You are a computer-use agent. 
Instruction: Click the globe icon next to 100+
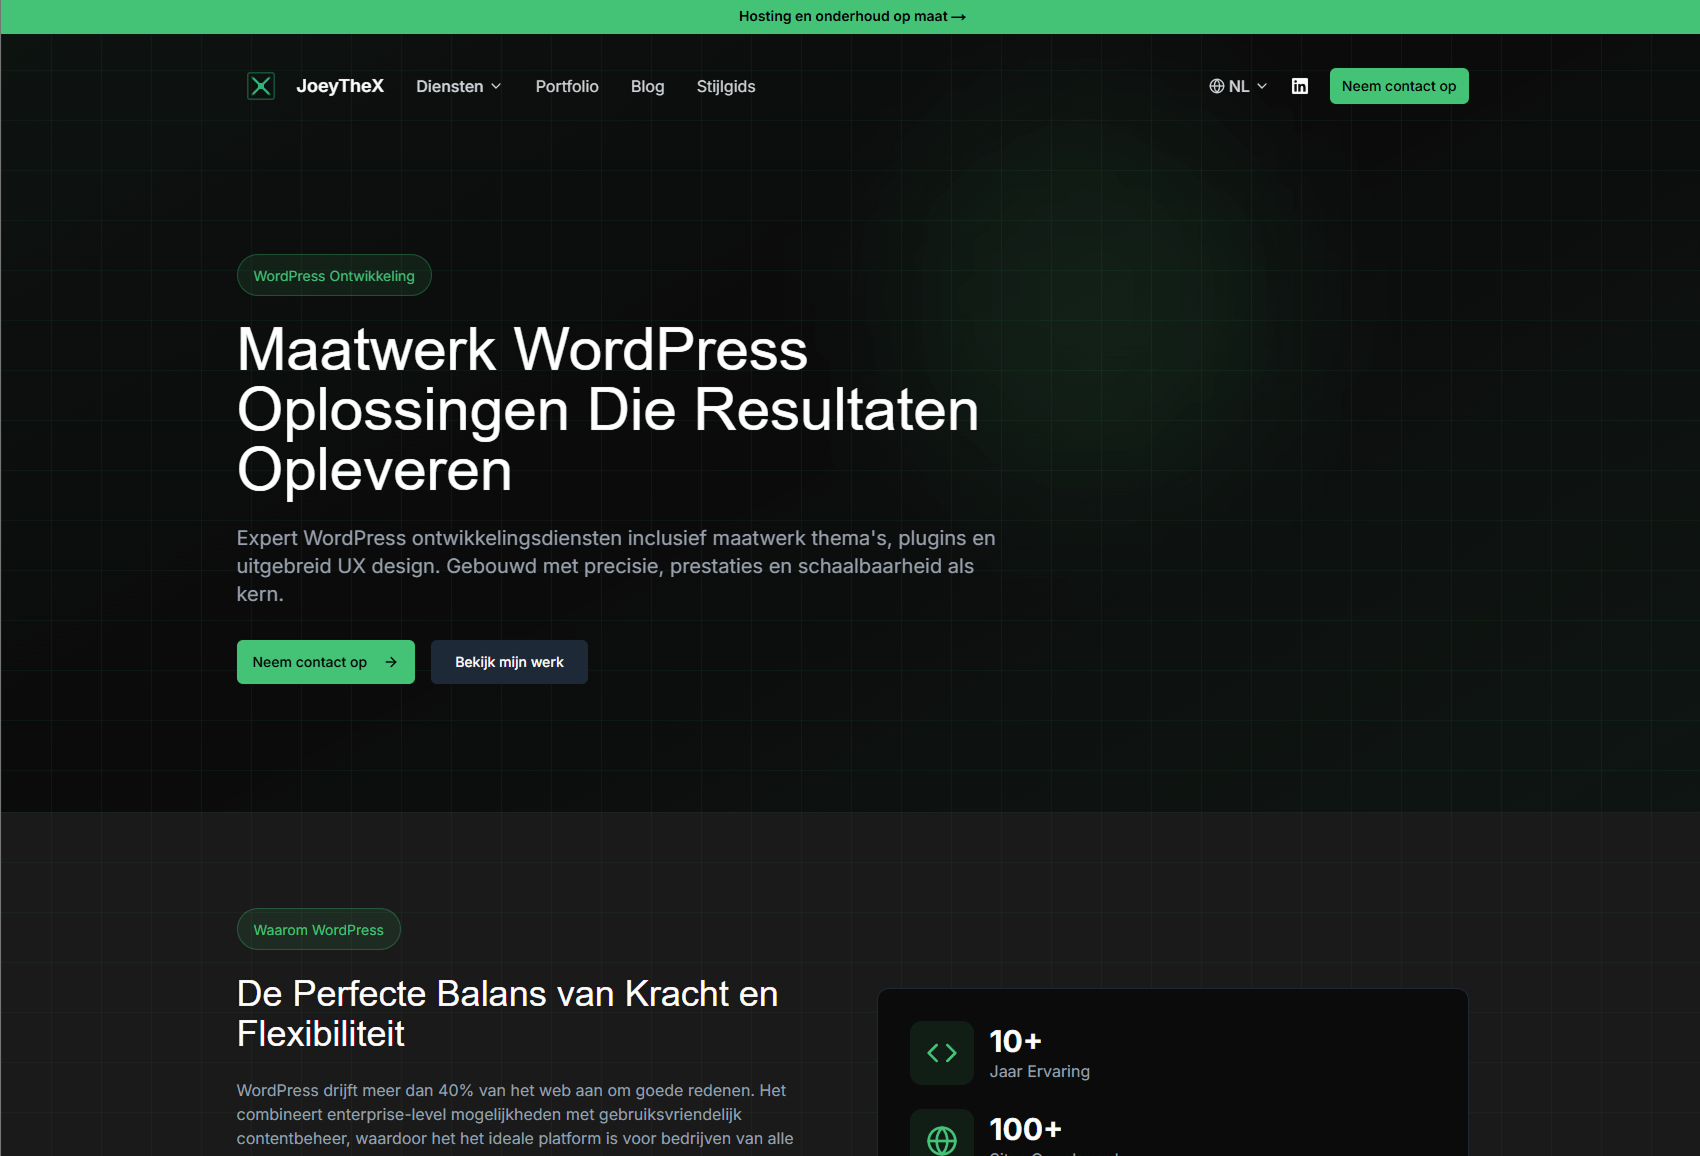click(x=941, y=1139)
